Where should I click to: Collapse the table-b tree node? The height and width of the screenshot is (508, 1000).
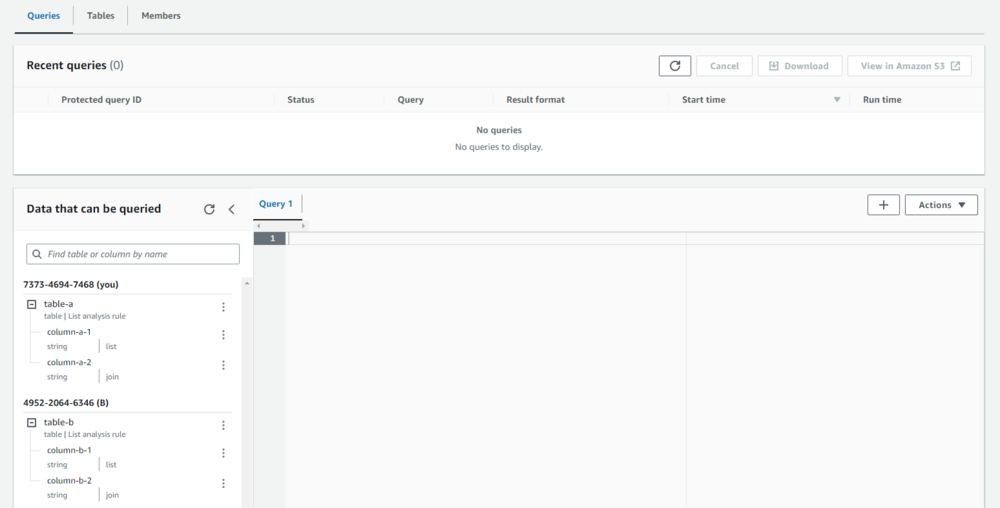pyautogui.click(x=32, y=423)
